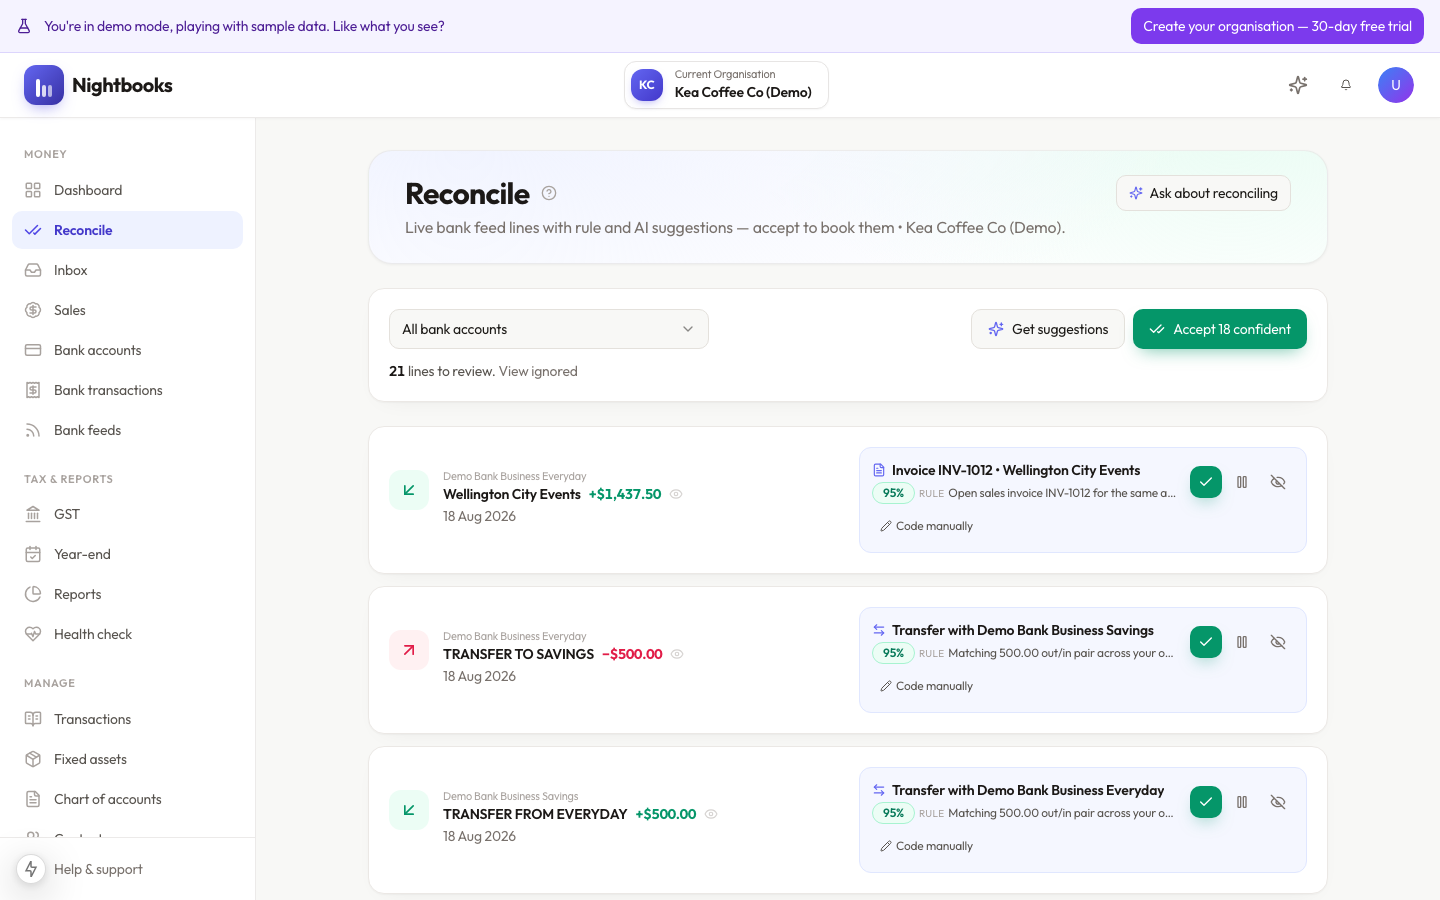The width and height of the screenshot is (1440, 900).
Task: Click the Wellington City Events transaction name
Action: (x=512, y=494)
